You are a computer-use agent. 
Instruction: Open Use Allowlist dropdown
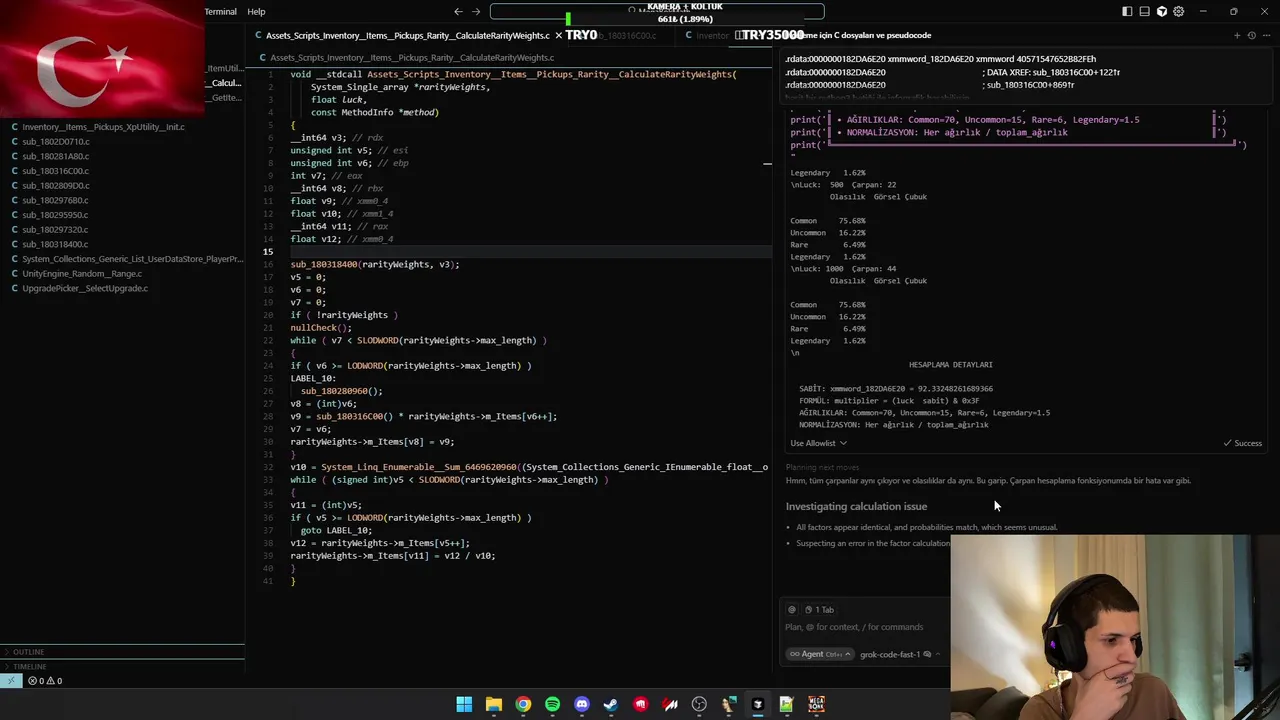click(818, 443)
